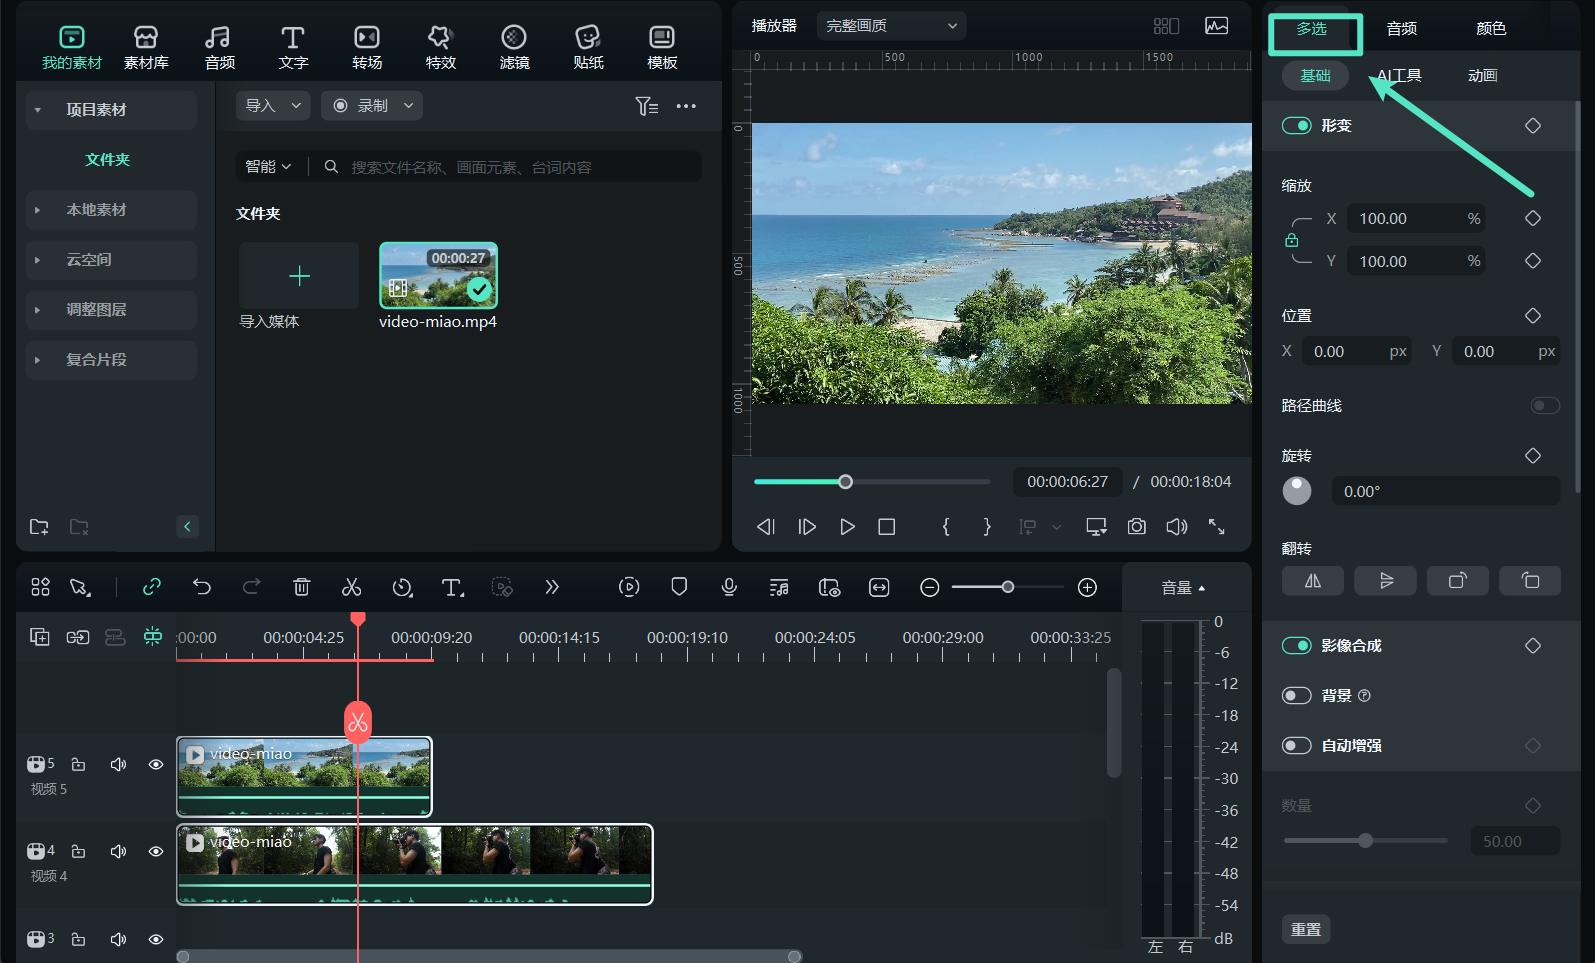The height and width of the screenshot is (963, 1595).
Task: Select the video-miao.mp4 thumbnail
Action: click(x=438, y=276)
